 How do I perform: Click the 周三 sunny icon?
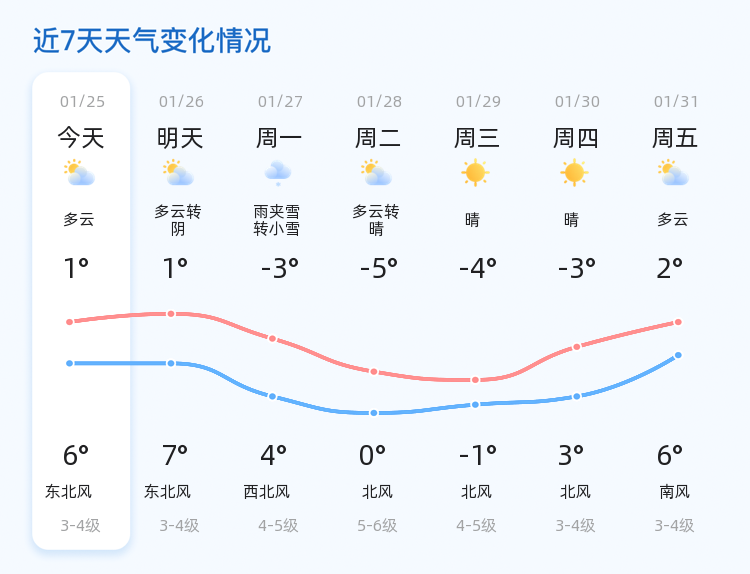coord(475,173)
